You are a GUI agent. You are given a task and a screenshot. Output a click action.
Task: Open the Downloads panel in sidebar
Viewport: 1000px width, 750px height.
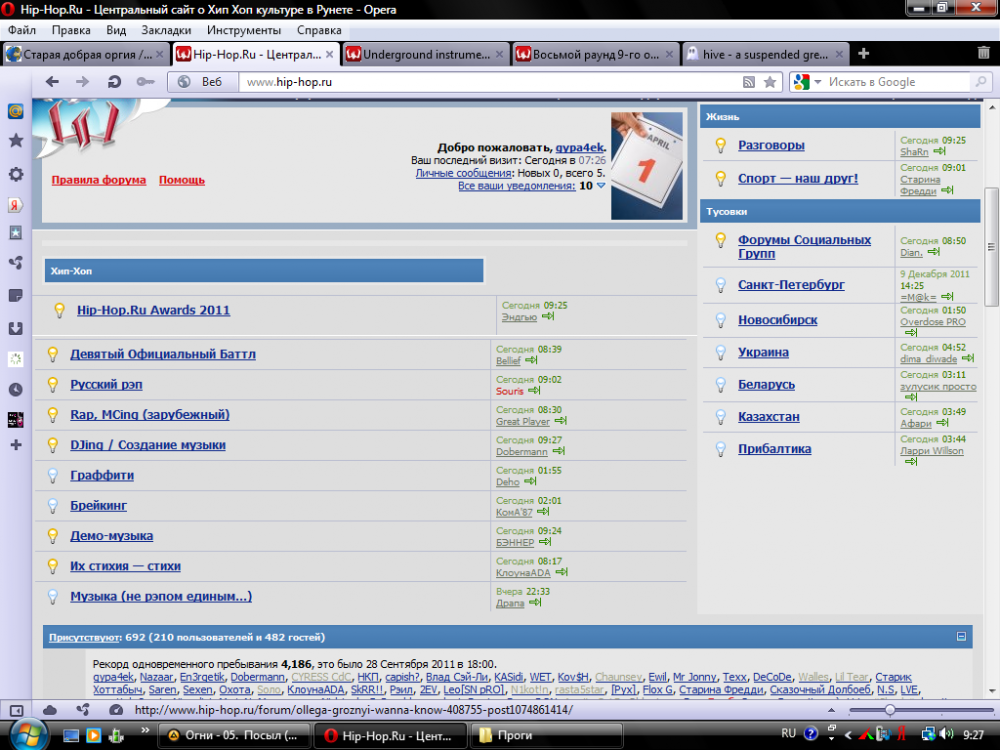pos(15,328)
